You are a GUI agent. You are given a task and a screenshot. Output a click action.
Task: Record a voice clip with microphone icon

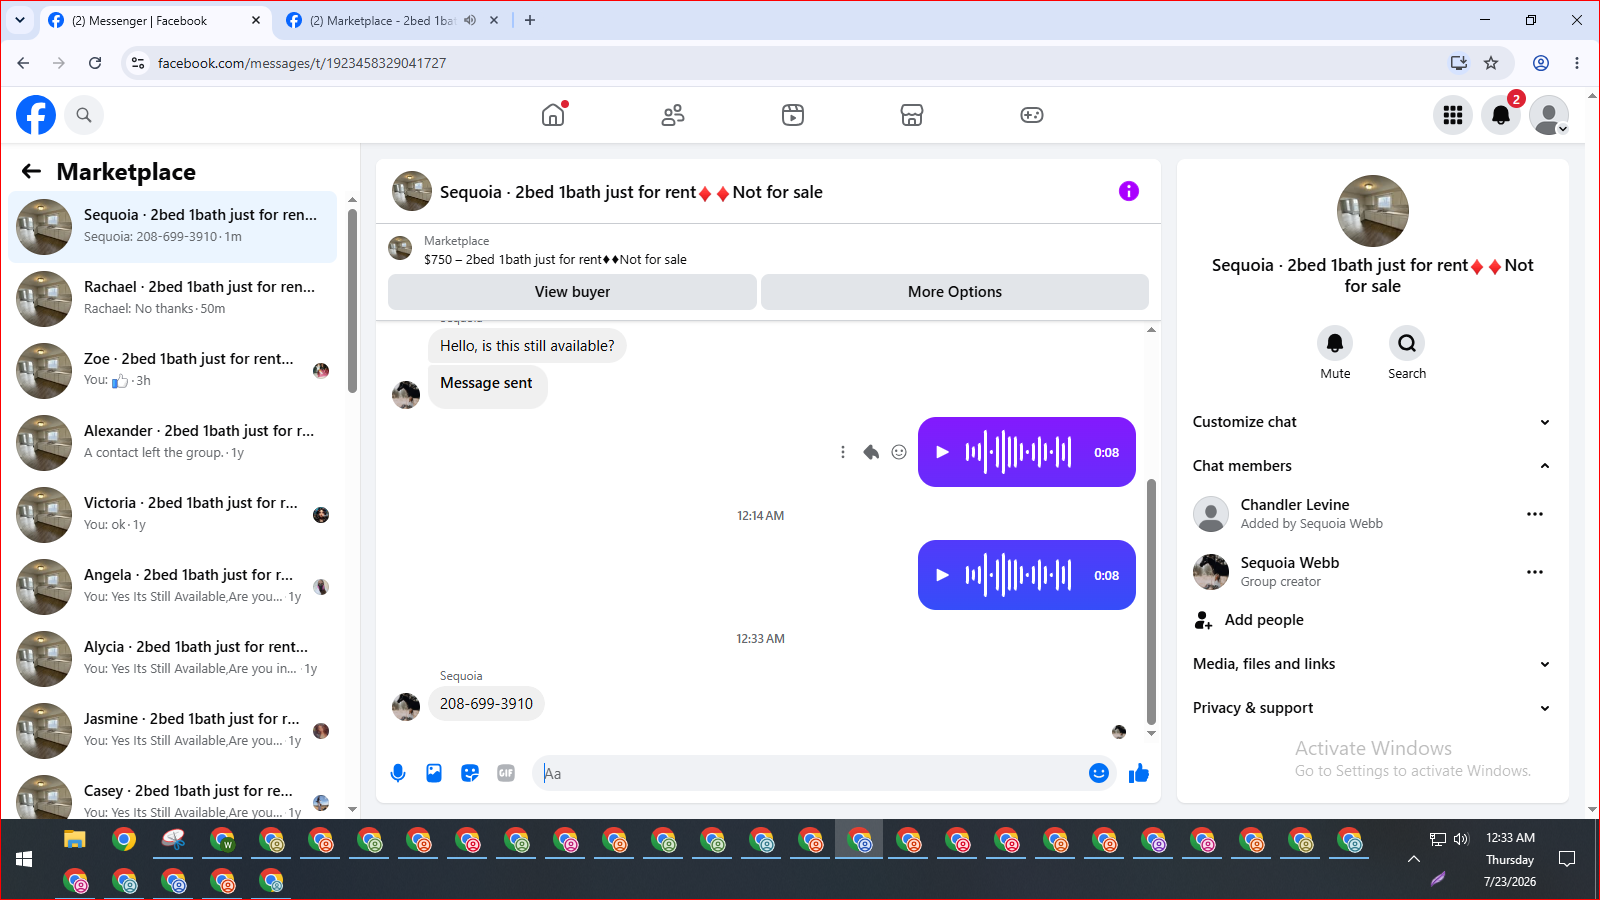(x=398, y=773)
